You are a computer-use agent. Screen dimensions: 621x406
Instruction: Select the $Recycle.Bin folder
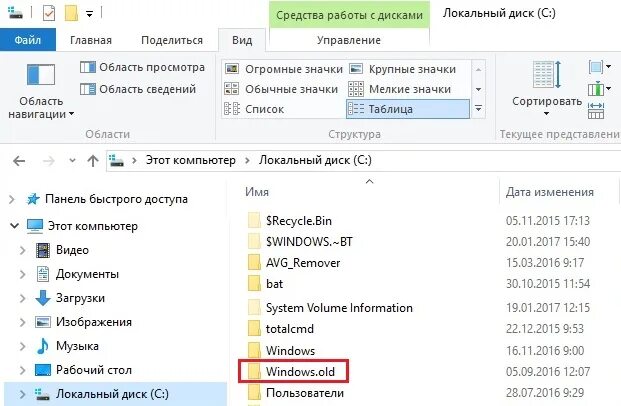pyautogui.click(x=299, y=221)
